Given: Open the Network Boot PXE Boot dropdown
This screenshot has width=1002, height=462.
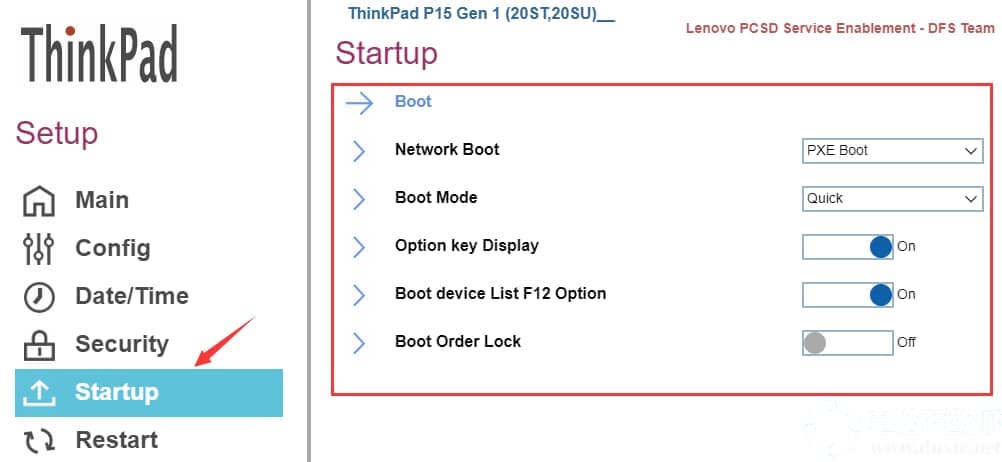Looking at the screenshot, I should (x=892, y=150).
